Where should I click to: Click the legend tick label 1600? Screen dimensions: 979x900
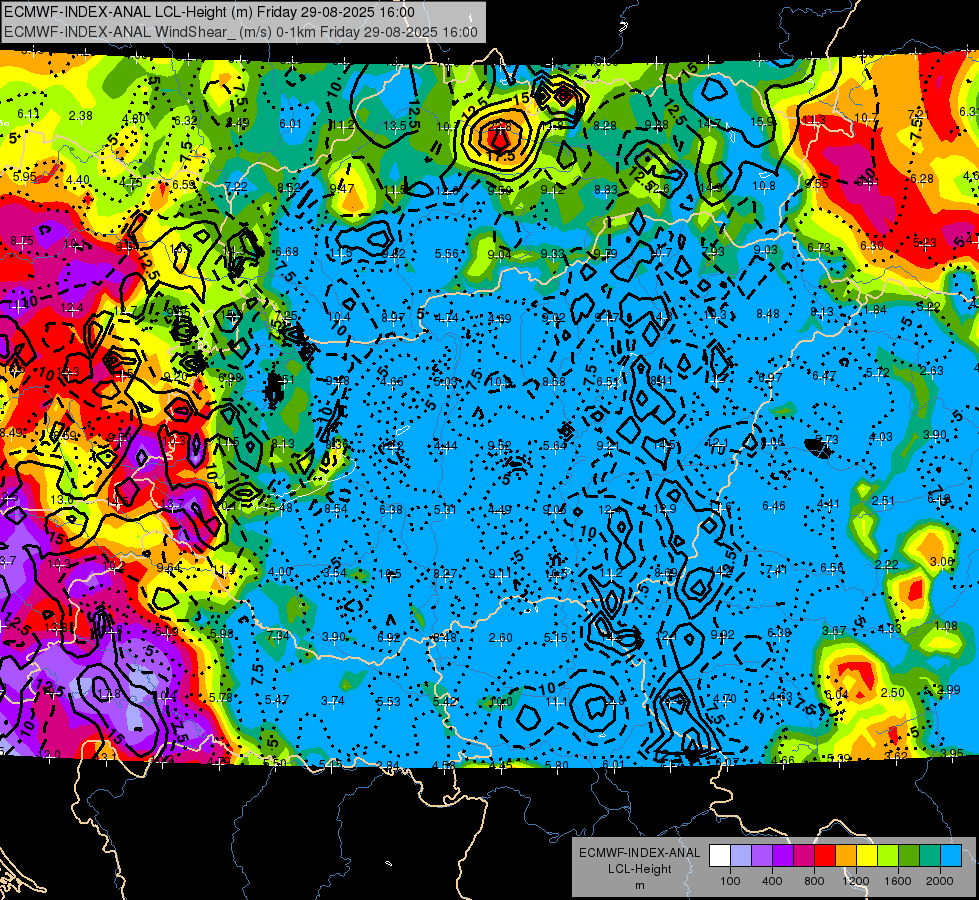(x=898, y=881)
